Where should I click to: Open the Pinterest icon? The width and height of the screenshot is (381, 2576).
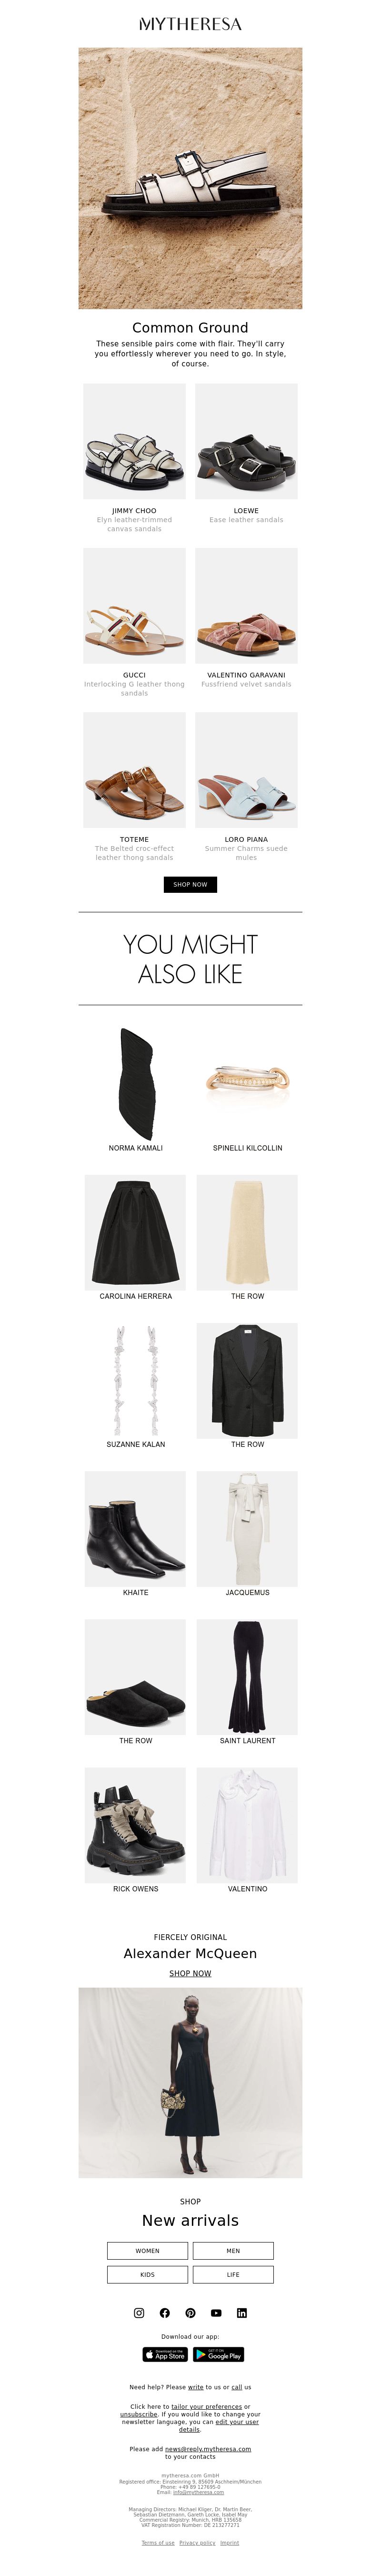(x=190, y=2313)
